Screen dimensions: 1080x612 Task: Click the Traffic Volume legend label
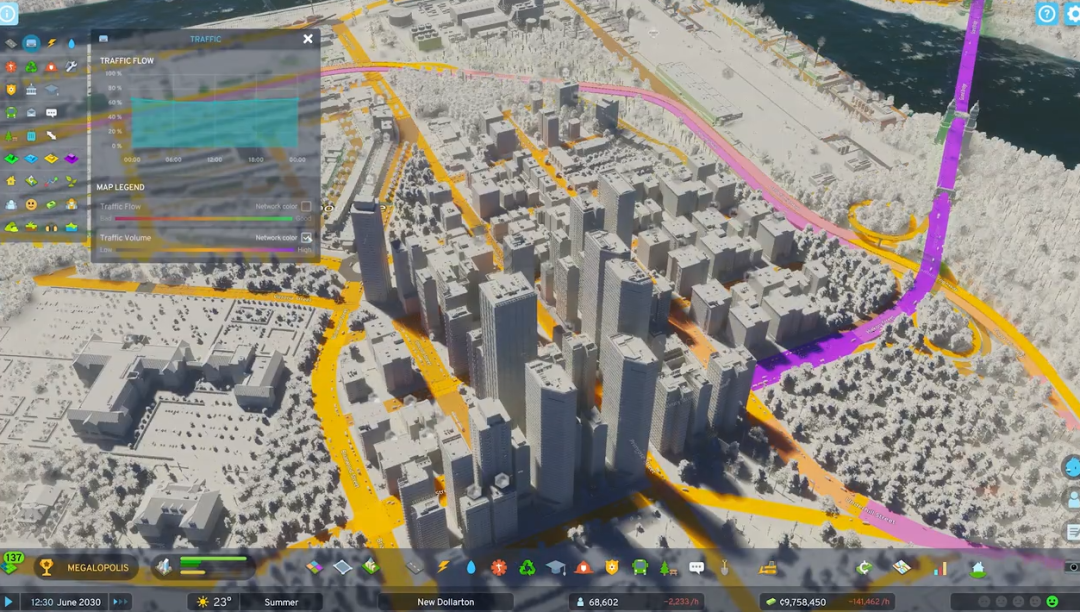click(x=125, y=238)
